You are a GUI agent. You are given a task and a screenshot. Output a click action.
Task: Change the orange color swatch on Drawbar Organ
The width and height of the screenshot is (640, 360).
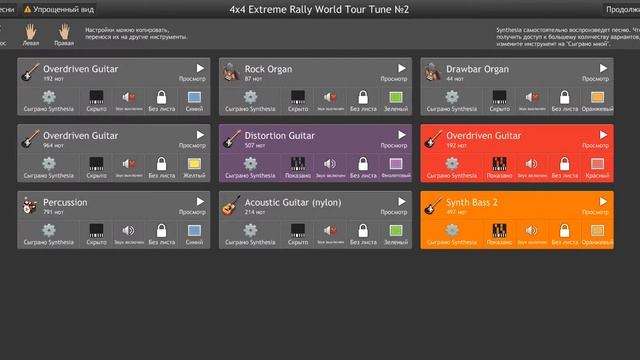(x=597, y=97)
